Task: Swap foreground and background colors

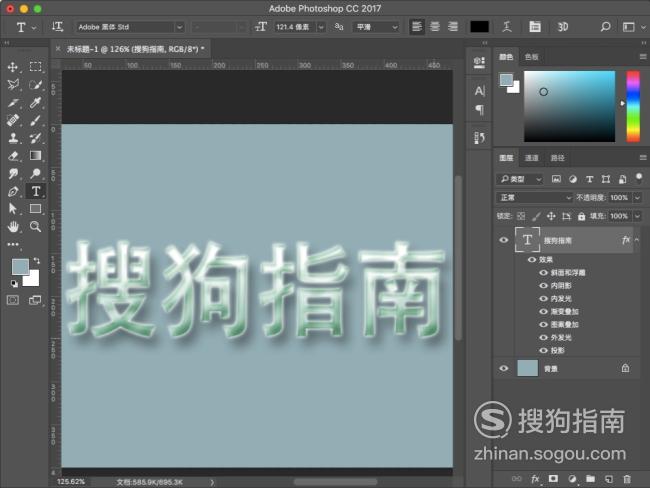Action: tap(37, 260)
